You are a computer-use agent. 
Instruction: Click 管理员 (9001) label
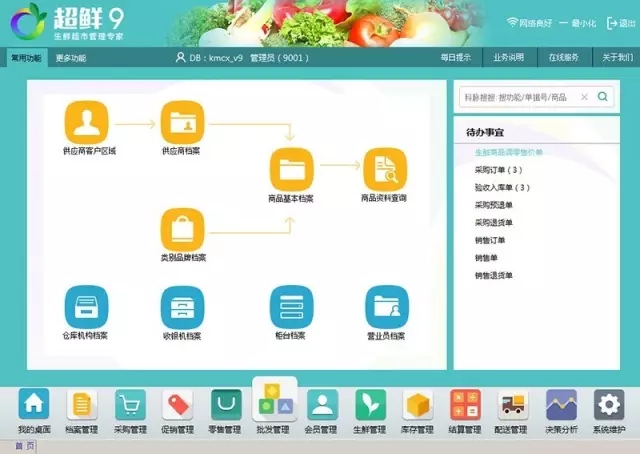coord(279,58)
